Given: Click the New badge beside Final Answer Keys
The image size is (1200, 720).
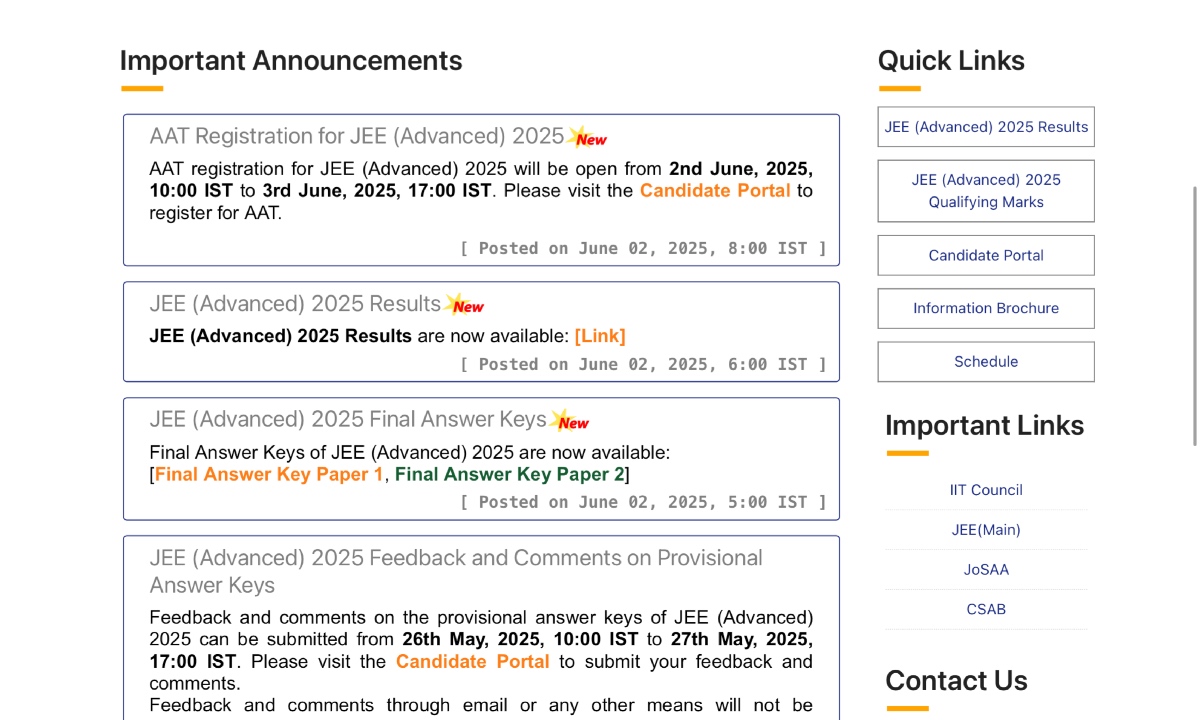Looking at the screenshot, I should coord(570,421).
